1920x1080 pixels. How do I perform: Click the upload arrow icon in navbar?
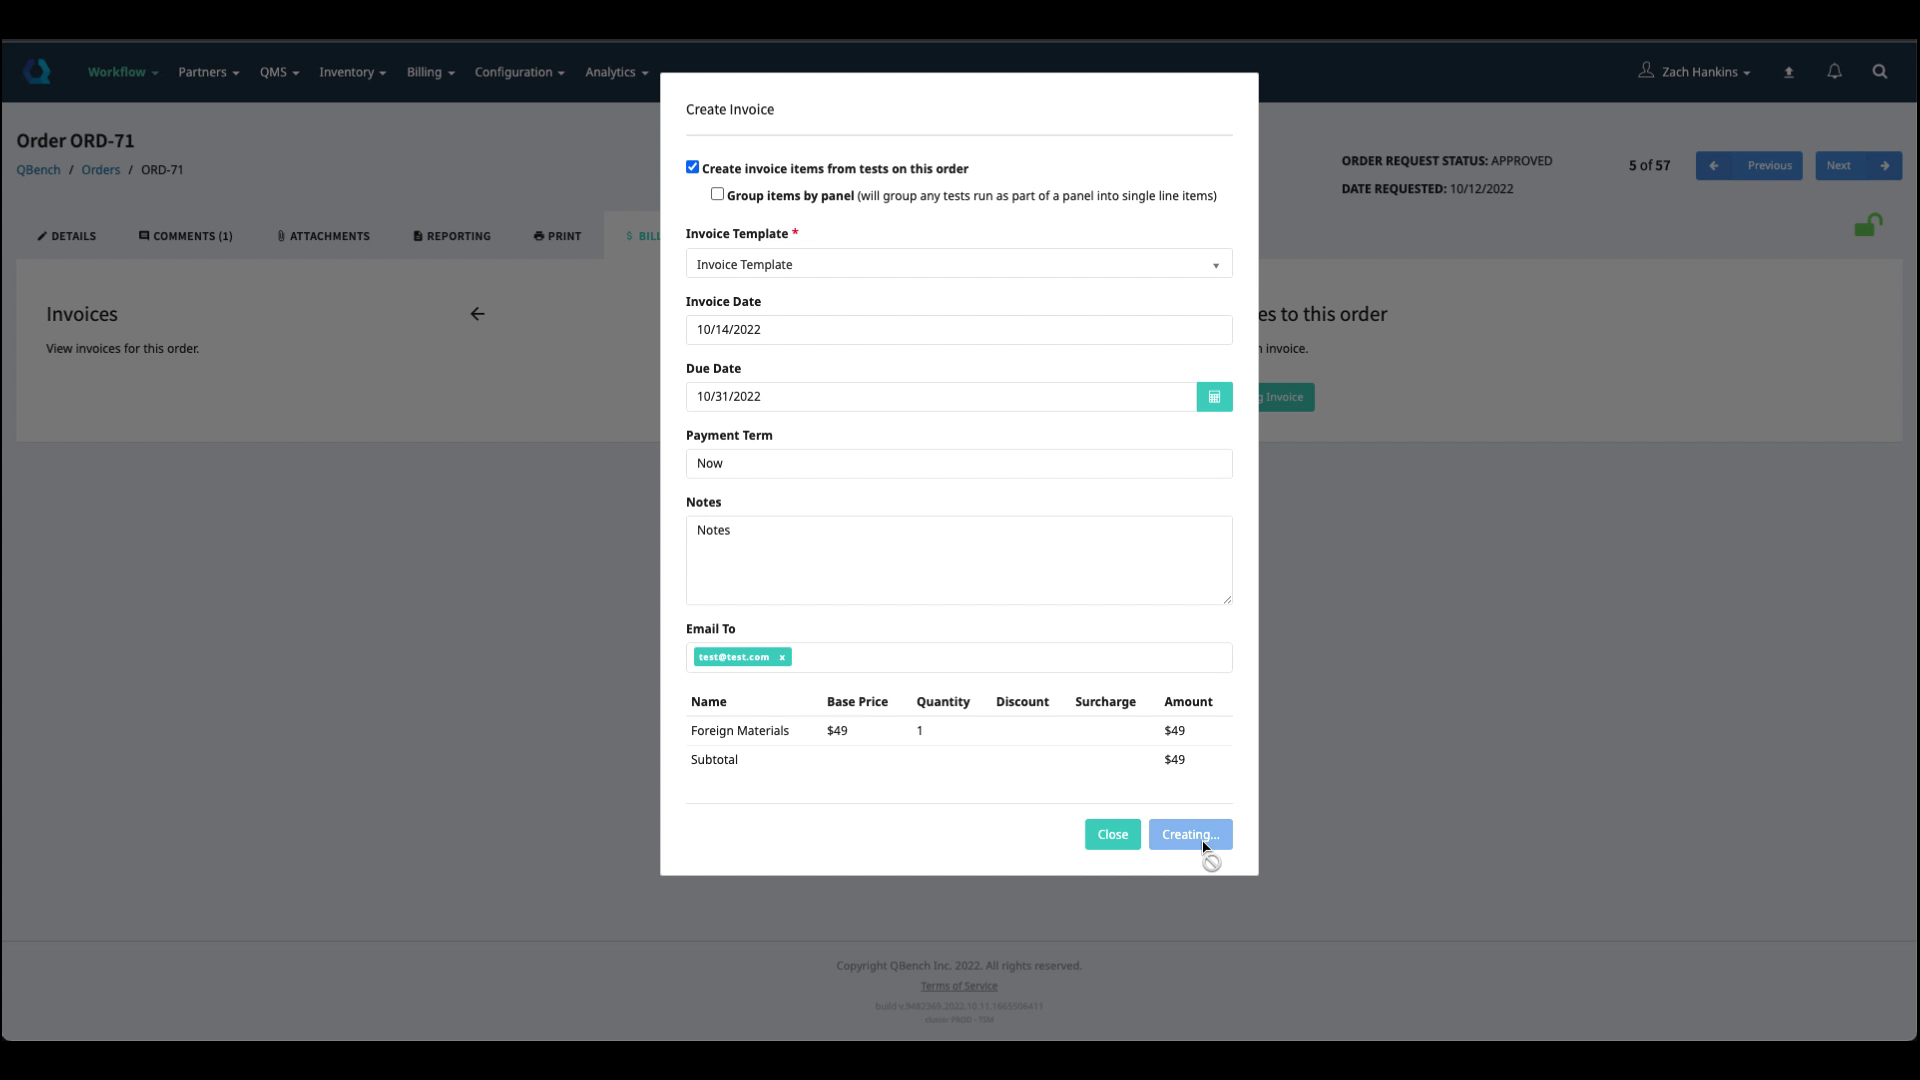point(1789,72)
